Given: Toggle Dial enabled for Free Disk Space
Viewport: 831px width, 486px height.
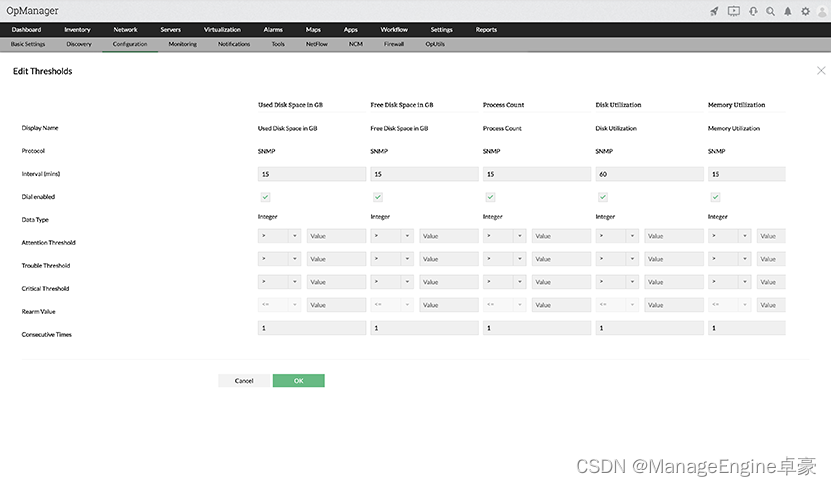Looking at the screenshot, I should pyautogui.click(x=378, y=197).
